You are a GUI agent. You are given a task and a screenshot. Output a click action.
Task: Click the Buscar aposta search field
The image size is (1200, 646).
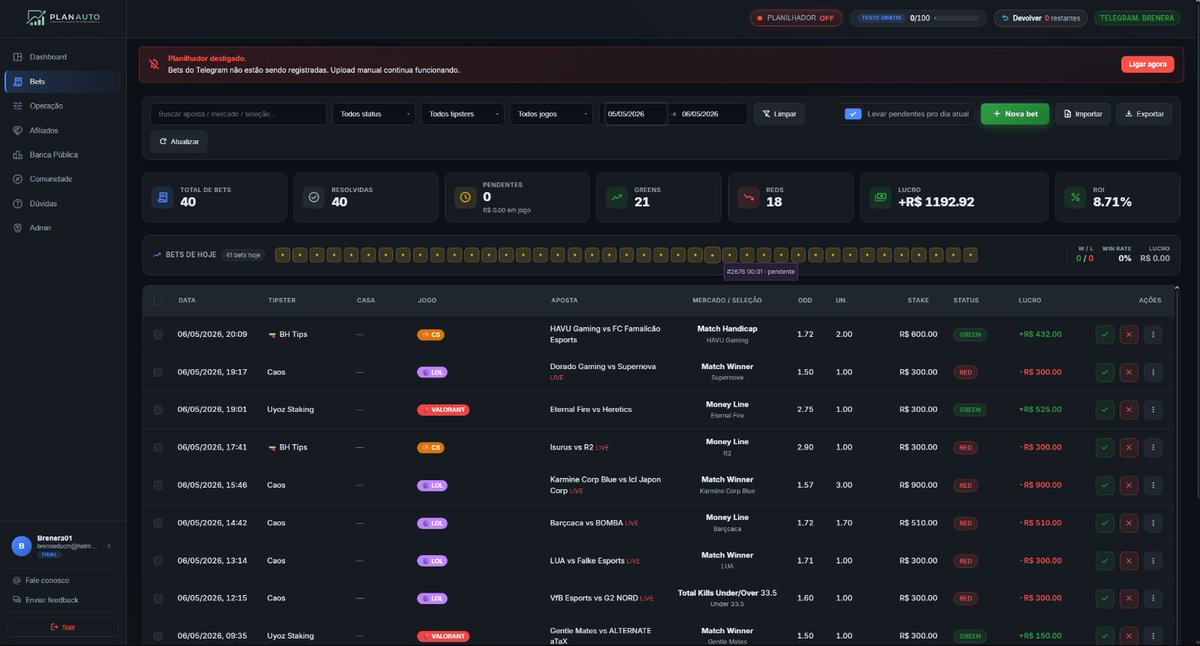tap(238, 114)
